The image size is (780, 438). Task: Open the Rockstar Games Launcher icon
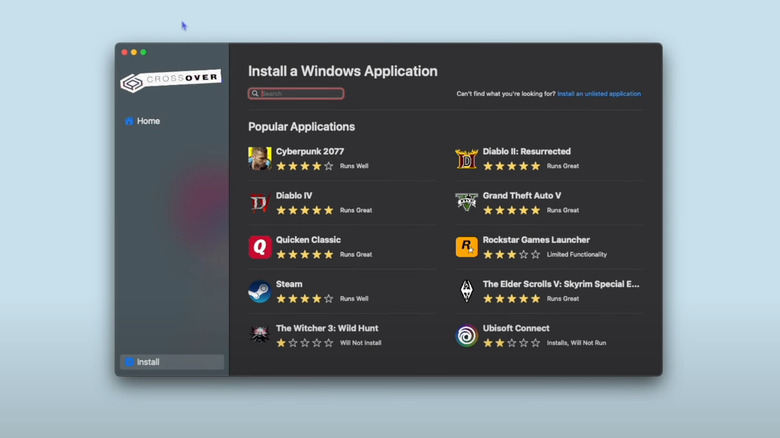(466, 247)
